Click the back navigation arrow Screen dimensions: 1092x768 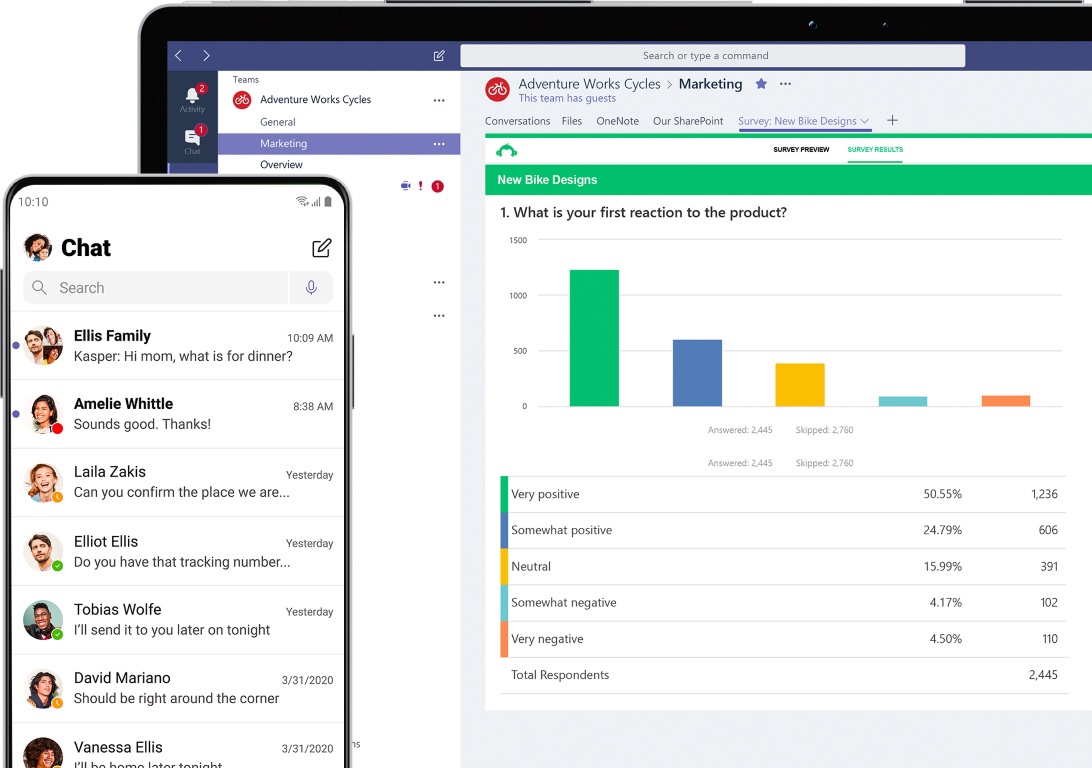tap(179, 56)
